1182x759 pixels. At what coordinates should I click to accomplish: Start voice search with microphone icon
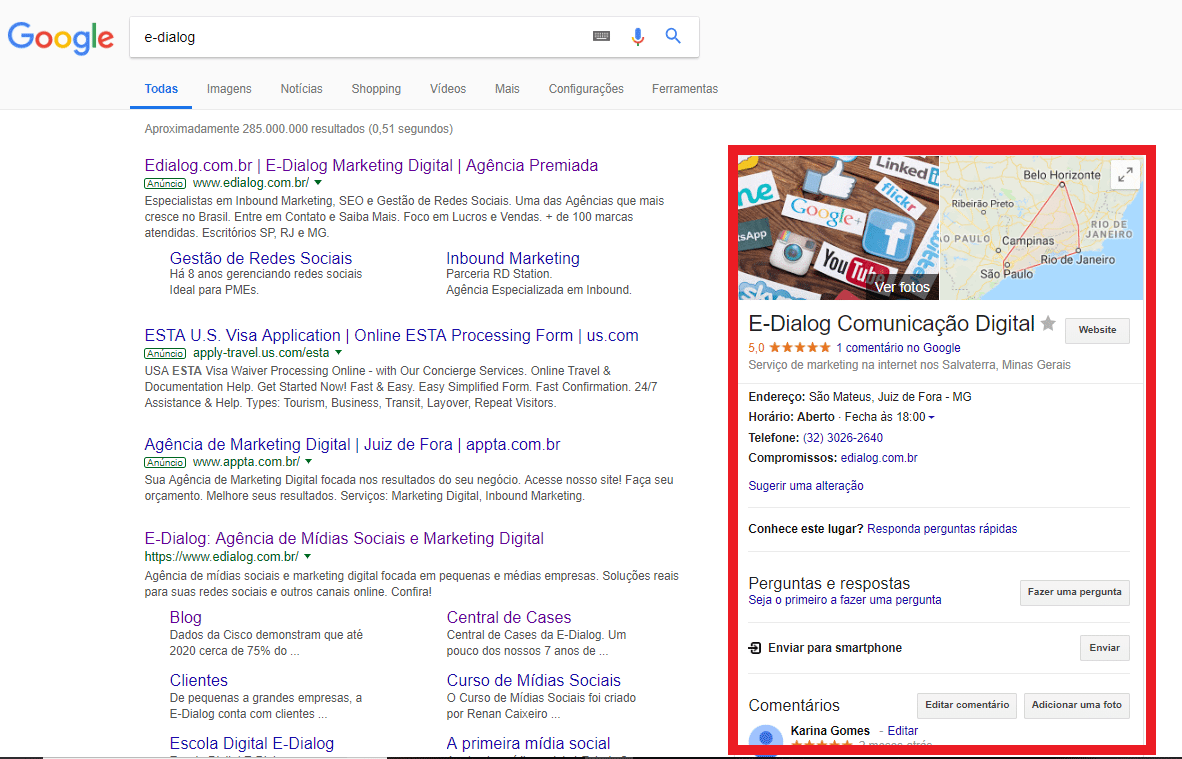point(638,37)
